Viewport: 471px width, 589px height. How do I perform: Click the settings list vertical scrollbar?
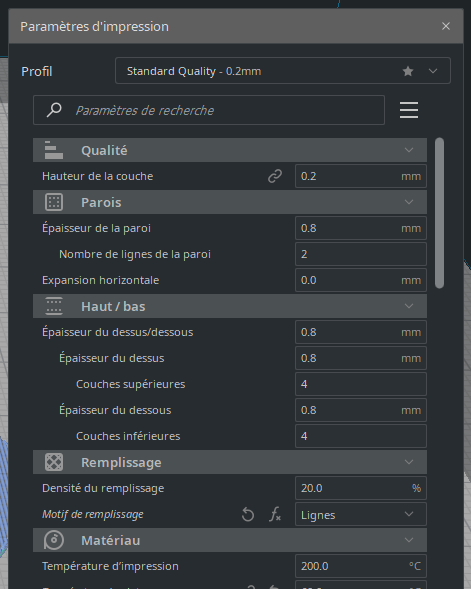pos(439,213)
